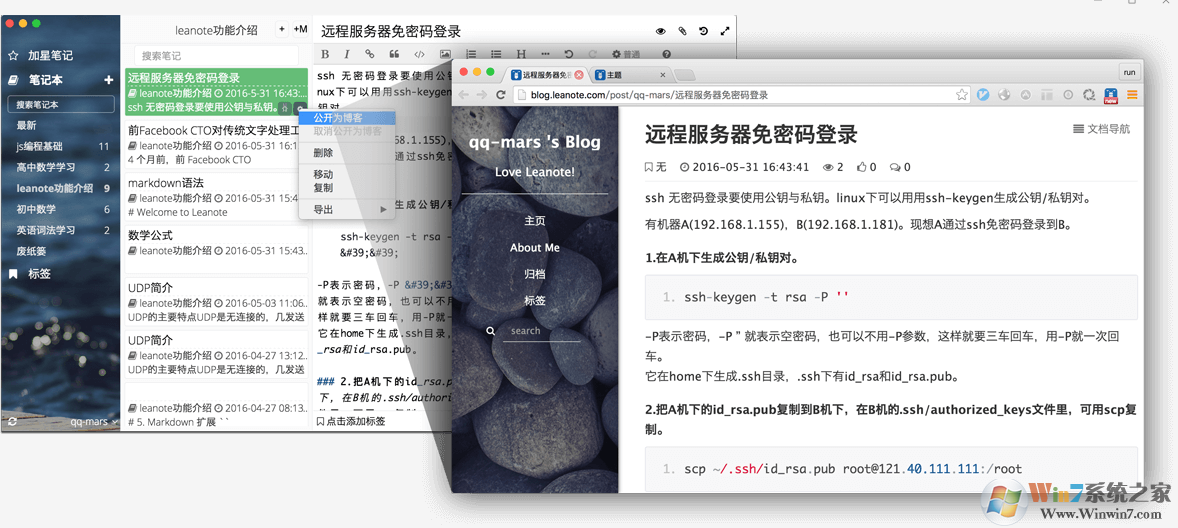Click the fullscreen expand arrows icon
This screenshot has width=1178, height=528.
(x=725, y=32)
